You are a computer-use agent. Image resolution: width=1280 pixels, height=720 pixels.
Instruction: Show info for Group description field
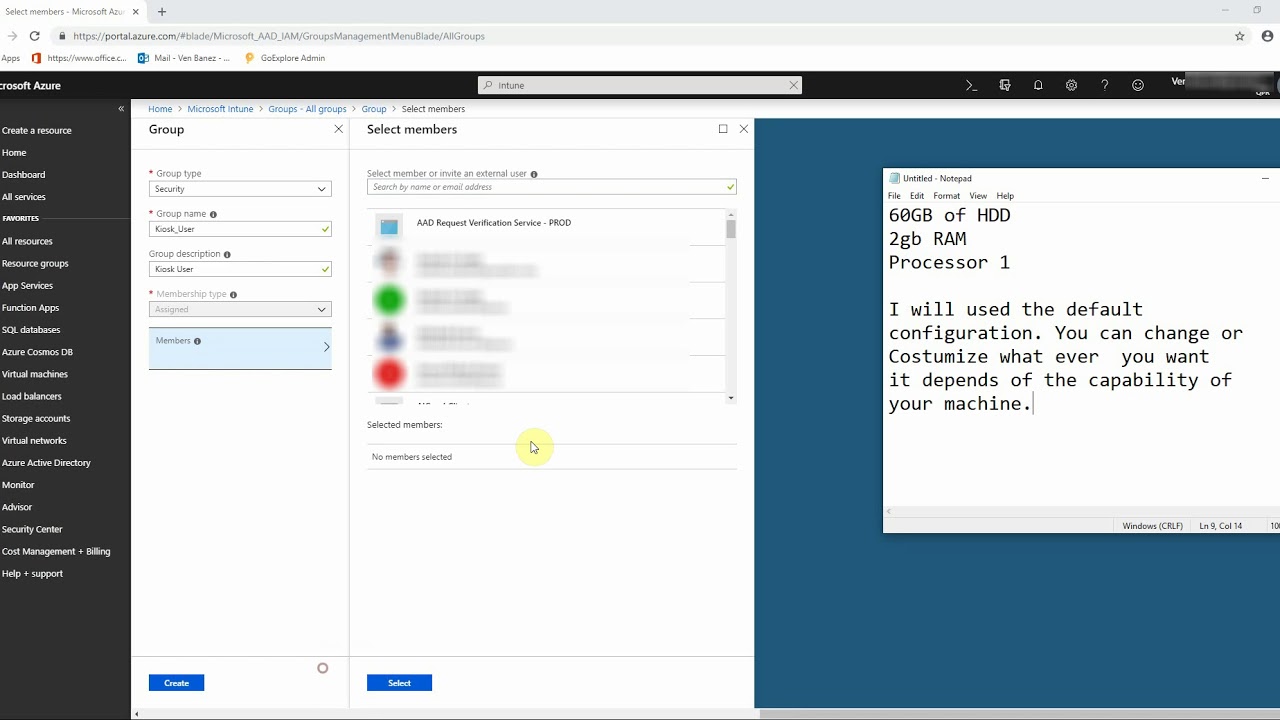click(227, 254)
